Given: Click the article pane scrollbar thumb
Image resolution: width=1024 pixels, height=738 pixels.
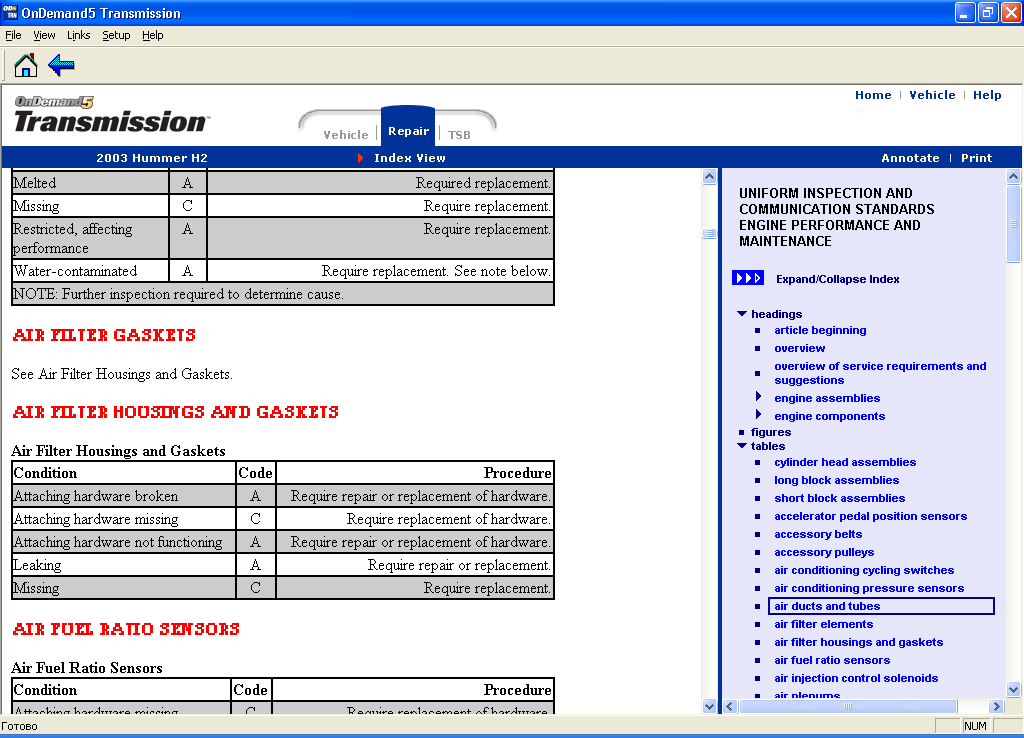Looking at the screenshot, I should coord(709,234).
